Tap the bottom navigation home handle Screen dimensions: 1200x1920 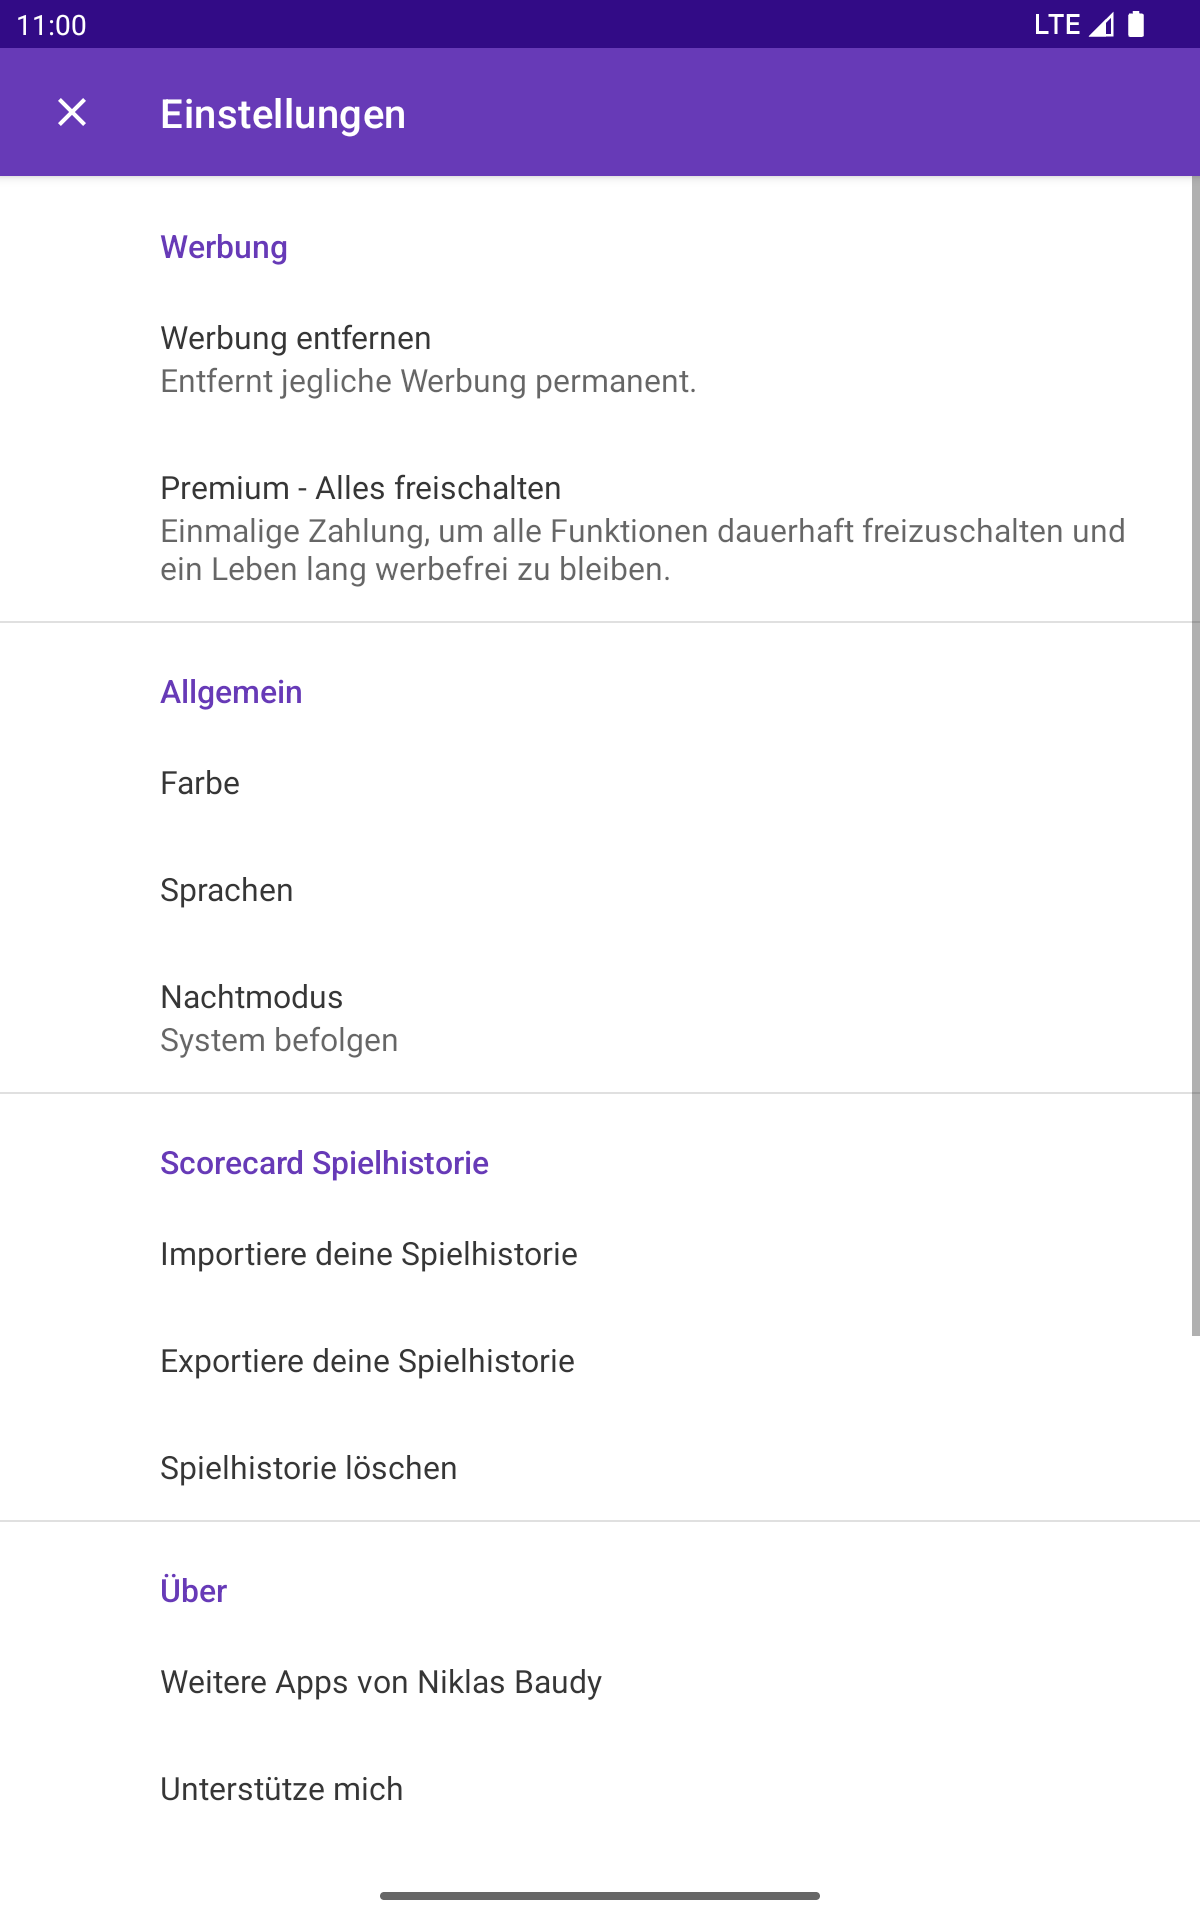tap(600, 1896)
